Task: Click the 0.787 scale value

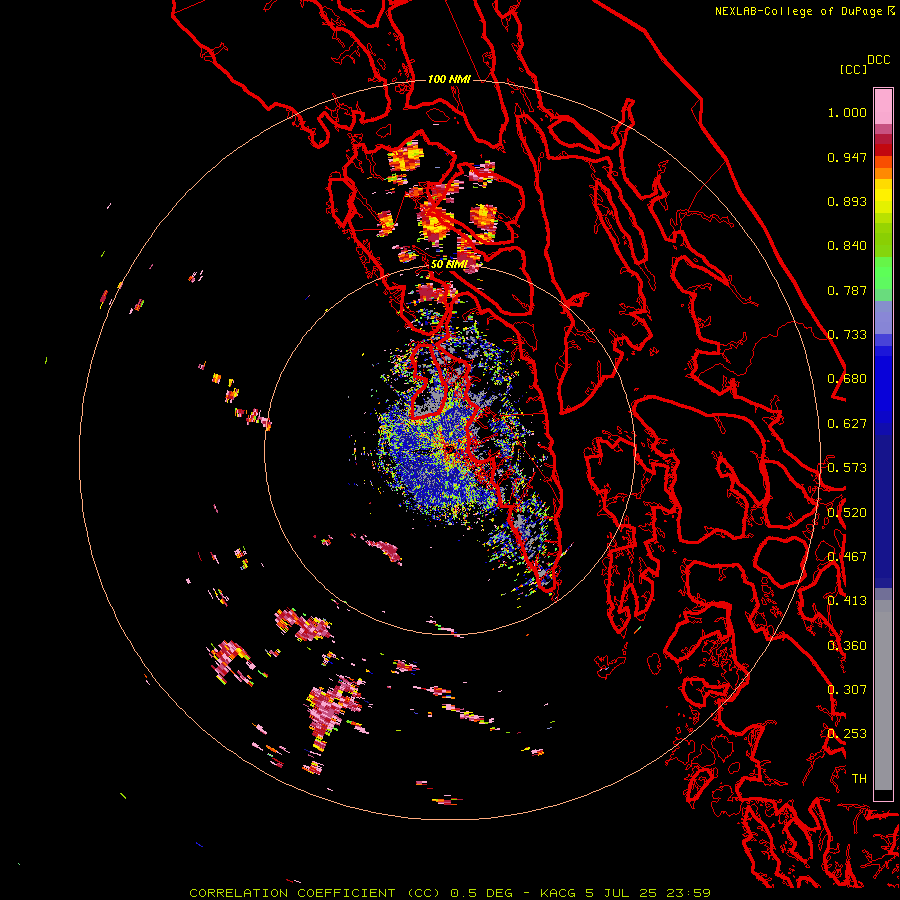Action: (x=847, y=290)
